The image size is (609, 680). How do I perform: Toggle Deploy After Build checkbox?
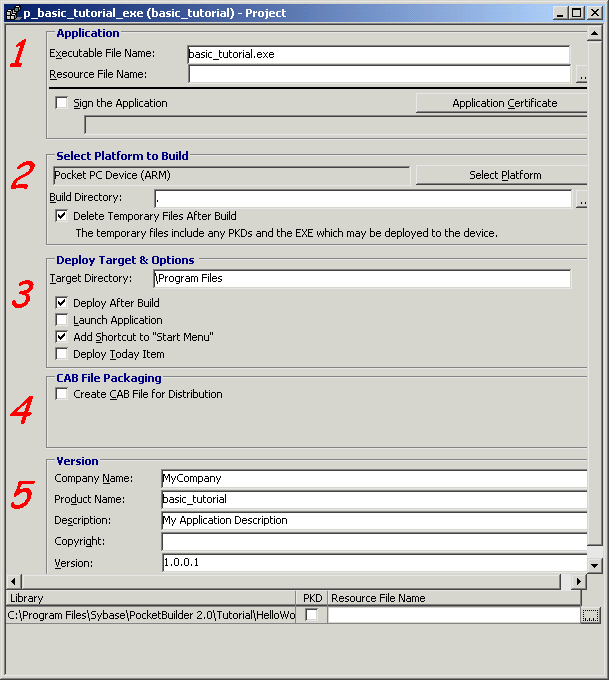(62, 303)
